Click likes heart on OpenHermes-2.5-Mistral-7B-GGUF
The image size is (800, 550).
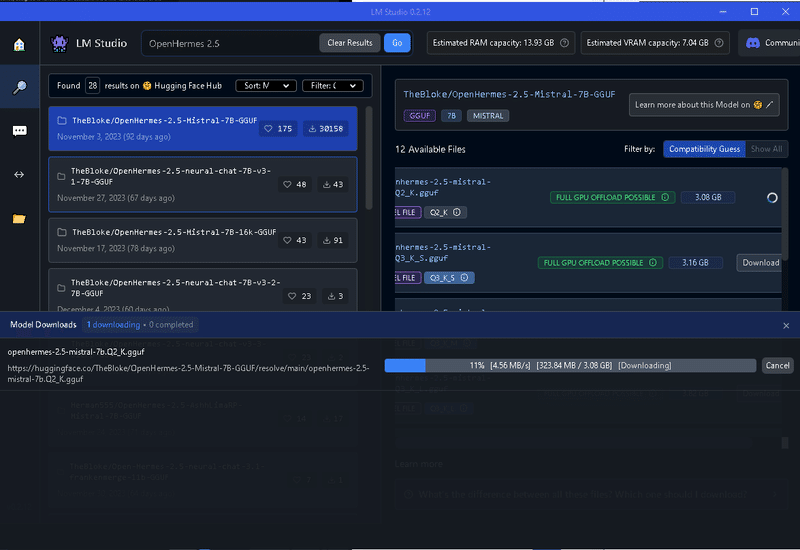(x=268, y=129)
